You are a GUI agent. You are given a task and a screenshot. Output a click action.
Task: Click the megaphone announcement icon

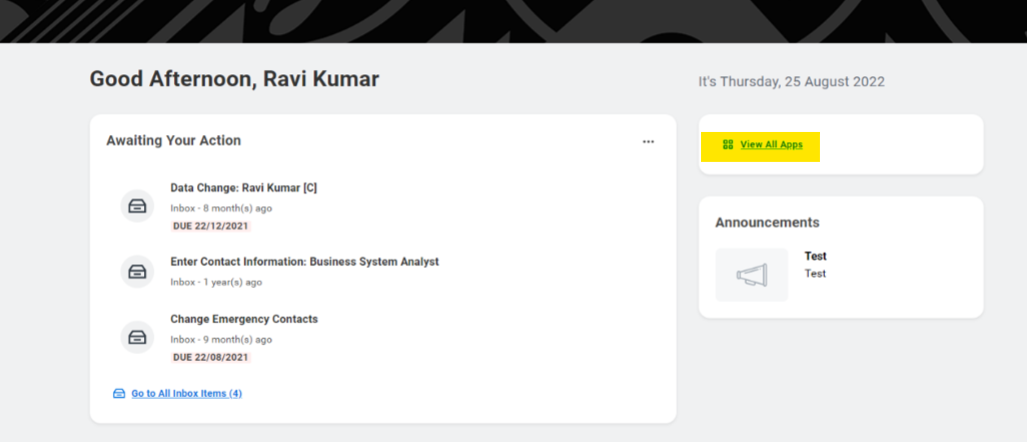point(752,275)
